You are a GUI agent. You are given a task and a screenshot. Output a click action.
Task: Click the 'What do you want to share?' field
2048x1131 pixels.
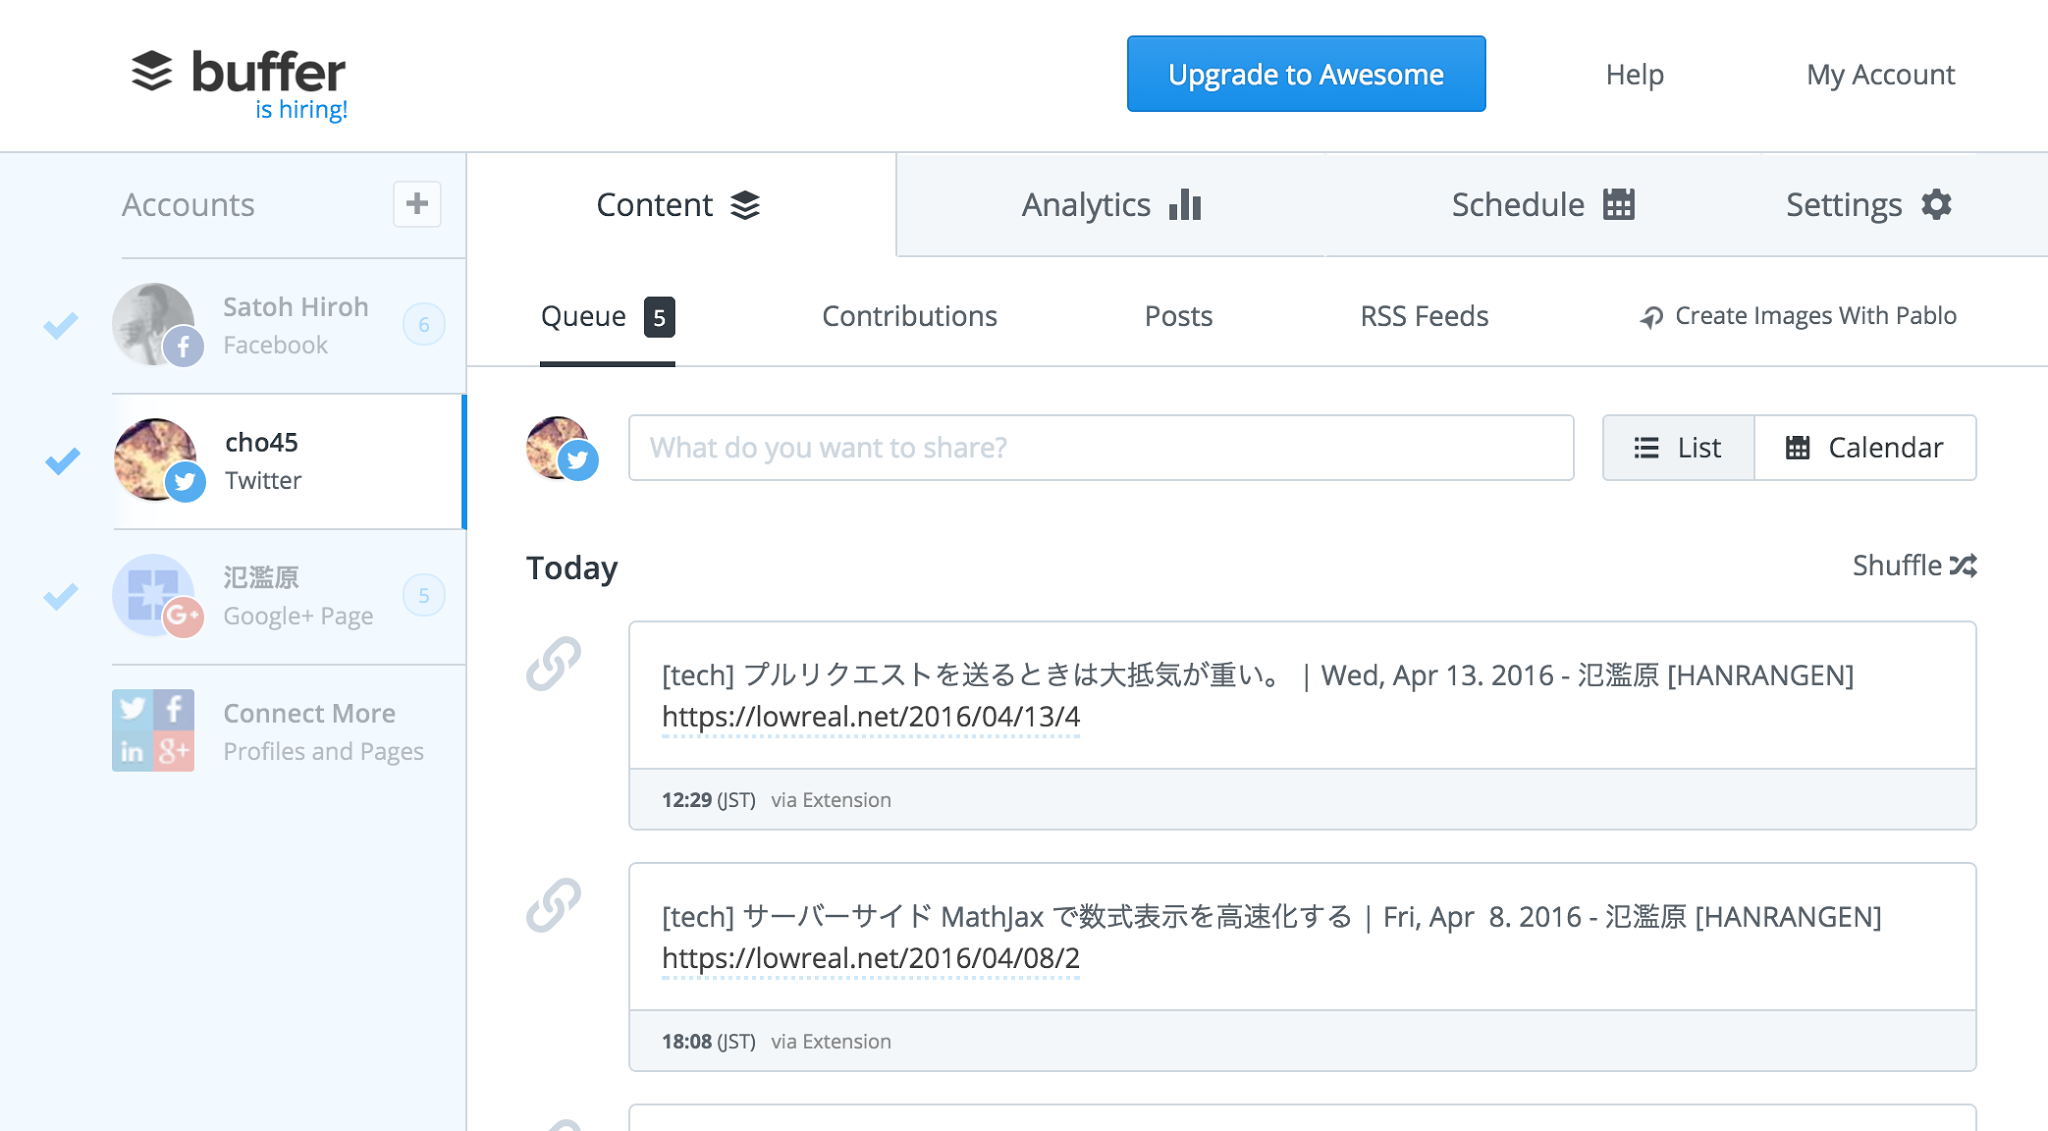click(x=1100, y=448)
